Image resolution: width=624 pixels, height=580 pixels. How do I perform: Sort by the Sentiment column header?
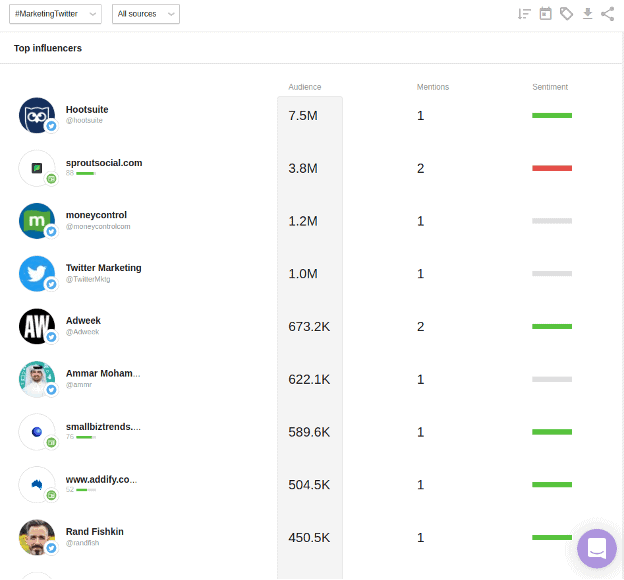pyautogui.click(x=550, y=87)
